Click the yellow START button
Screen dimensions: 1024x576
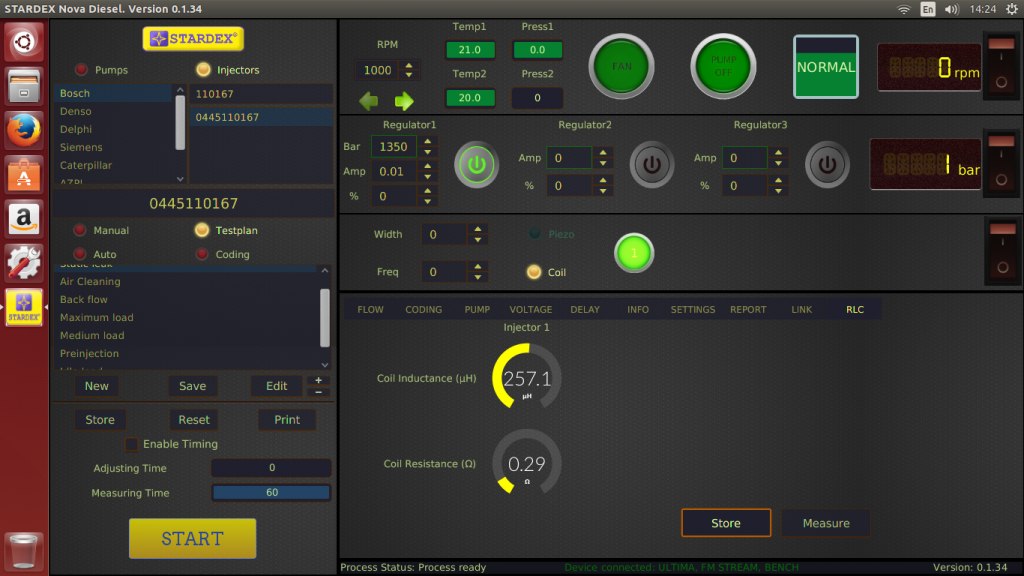coord(193,538)
